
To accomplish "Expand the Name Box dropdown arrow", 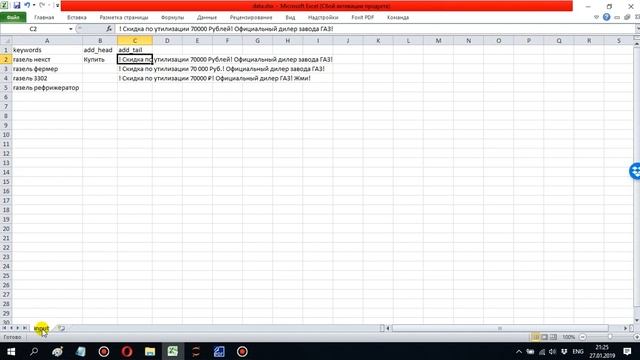I will (70, 29).
